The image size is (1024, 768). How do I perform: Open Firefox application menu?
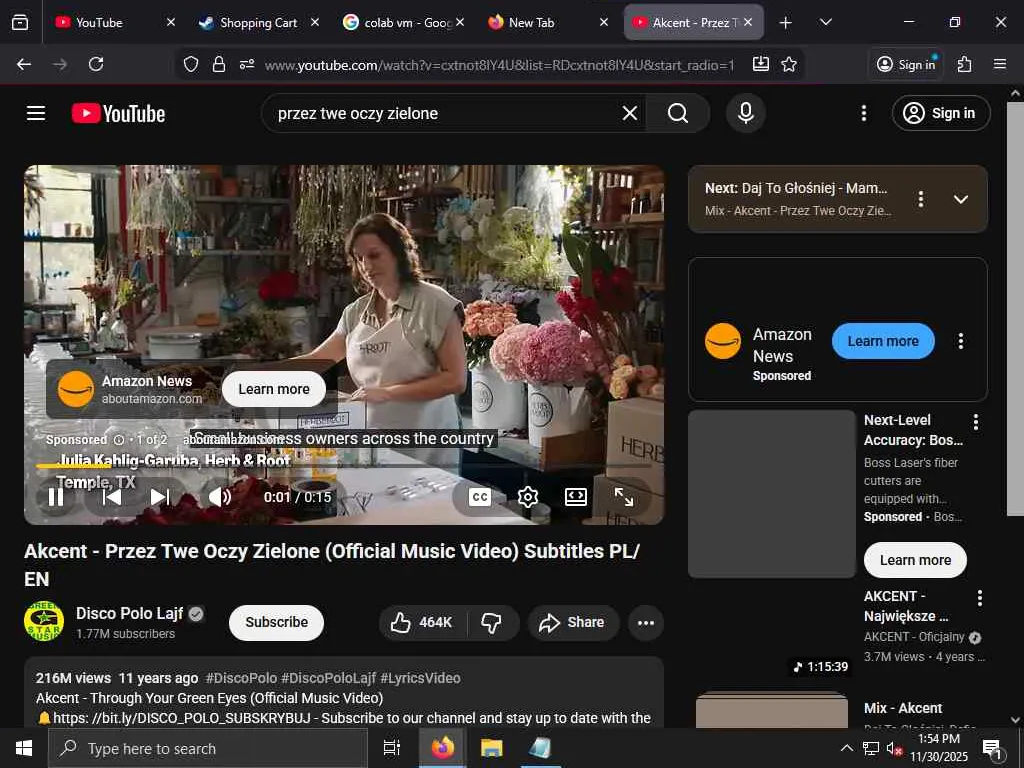click(999, 64)
